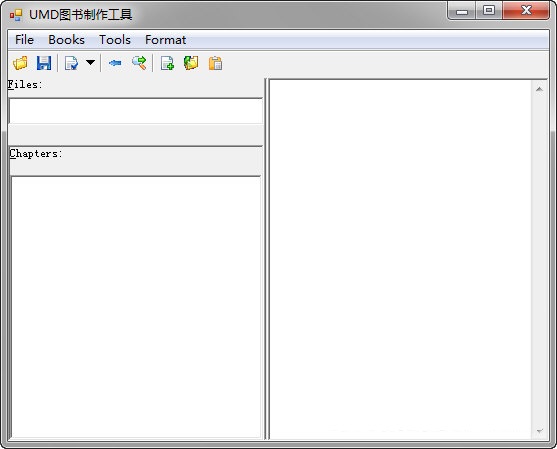Click the scrollbar up arrow
The height and width of the screenshot is (449, 557).
tap(539, 89)
